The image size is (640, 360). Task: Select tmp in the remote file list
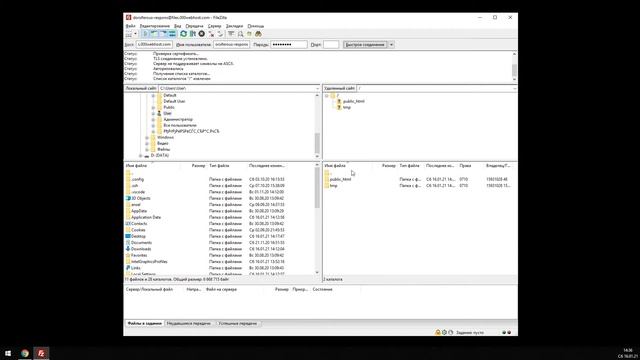[x=420, y=186]
